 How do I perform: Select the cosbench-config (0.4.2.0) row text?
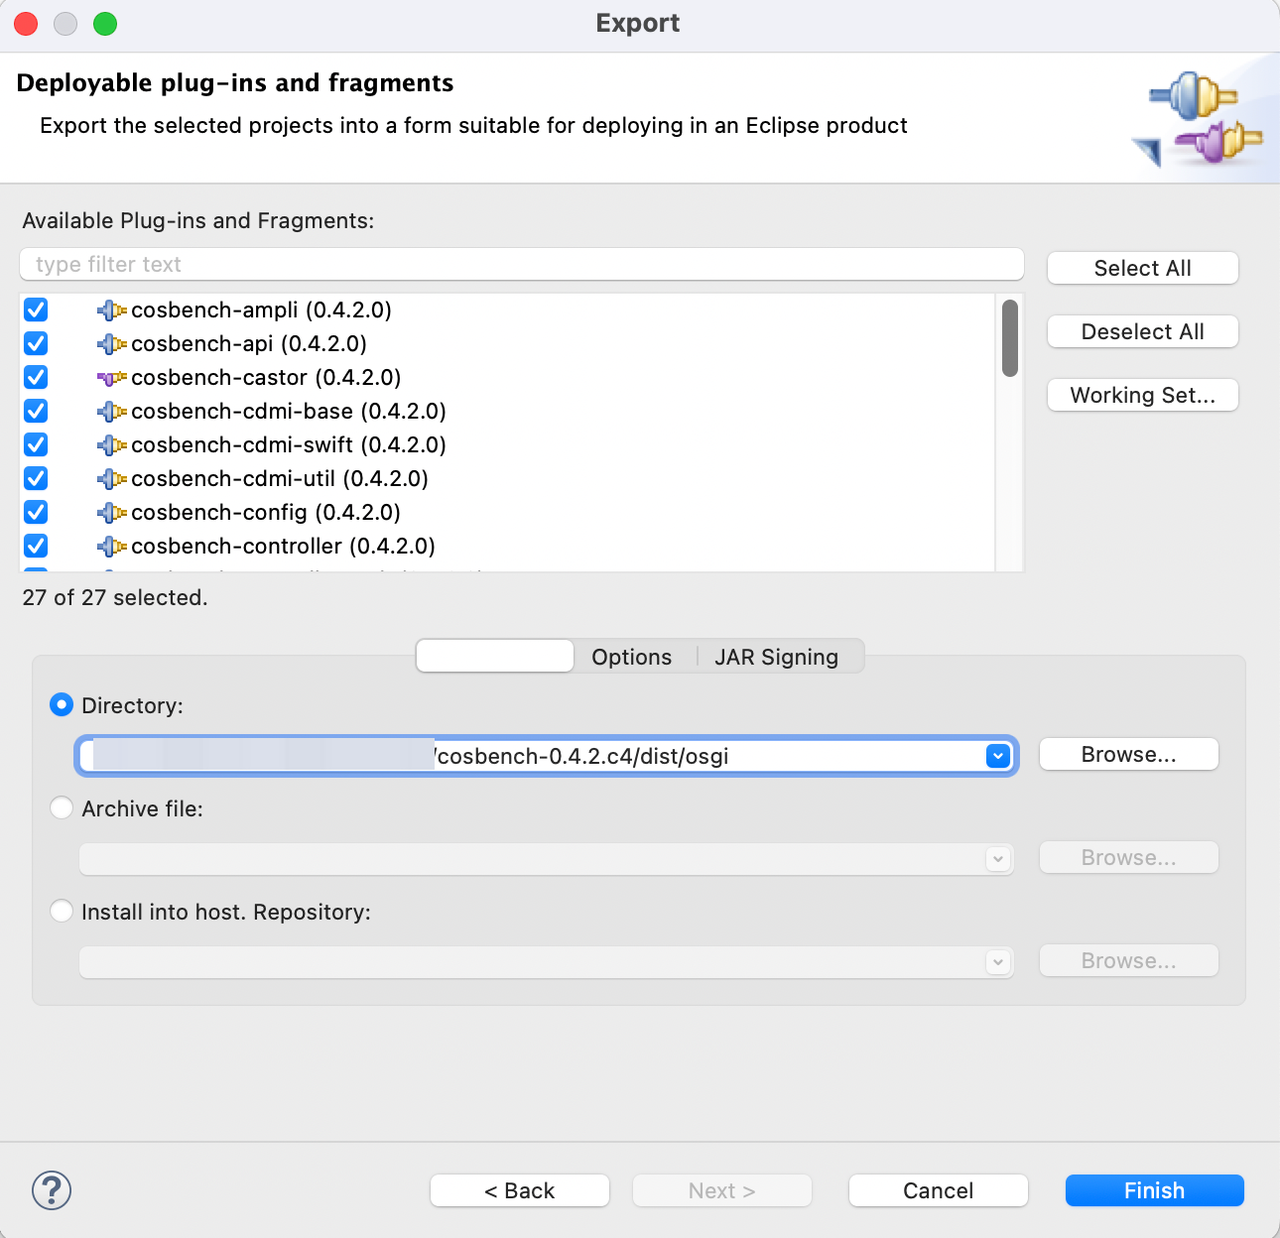point(266,512)
